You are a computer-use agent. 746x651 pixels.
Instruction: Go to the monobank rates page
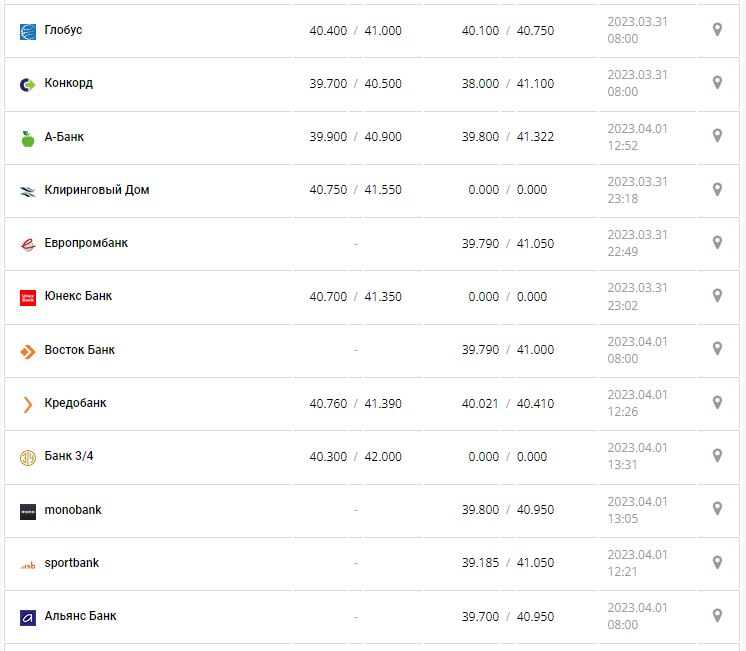point(73,510)
